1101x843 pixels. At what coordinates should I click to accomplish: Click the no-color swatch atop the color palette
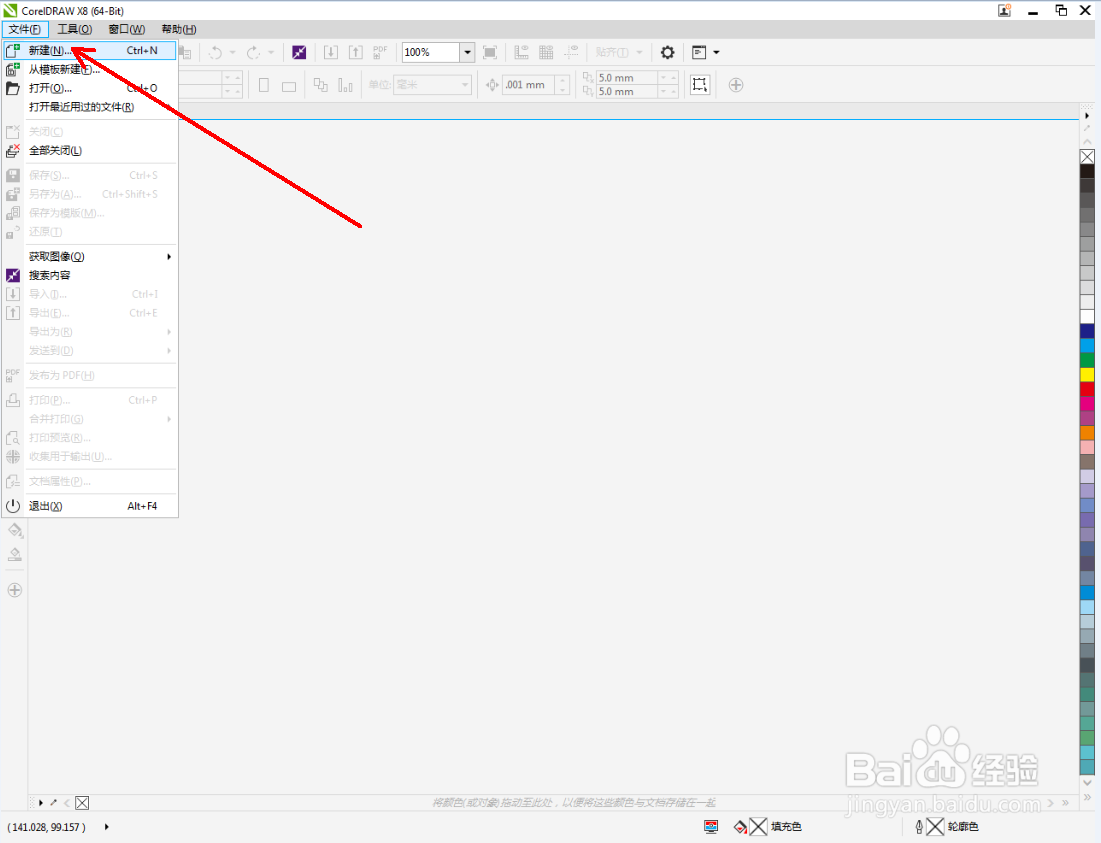click(x=1087, y=157)
